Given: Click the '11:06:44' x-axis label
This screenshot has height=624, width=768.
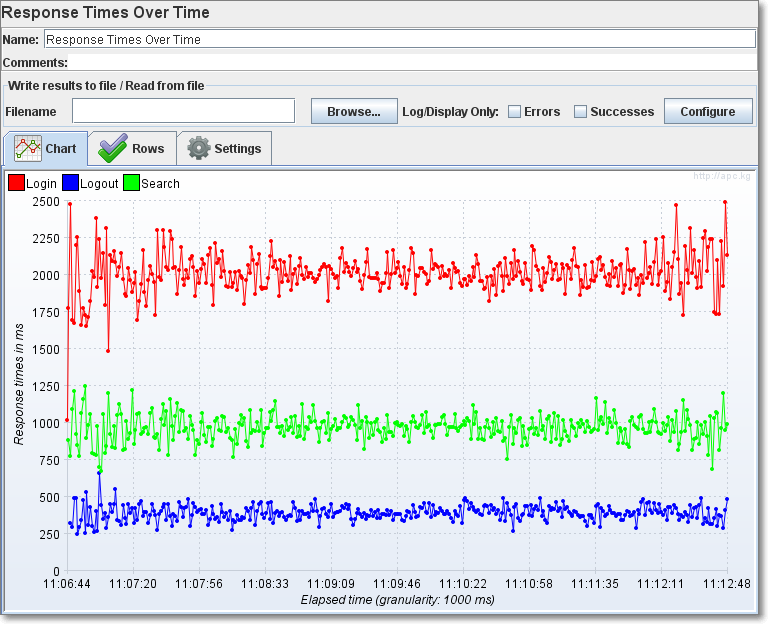Looking at the screenshot, I should click(x=67, y=584).
